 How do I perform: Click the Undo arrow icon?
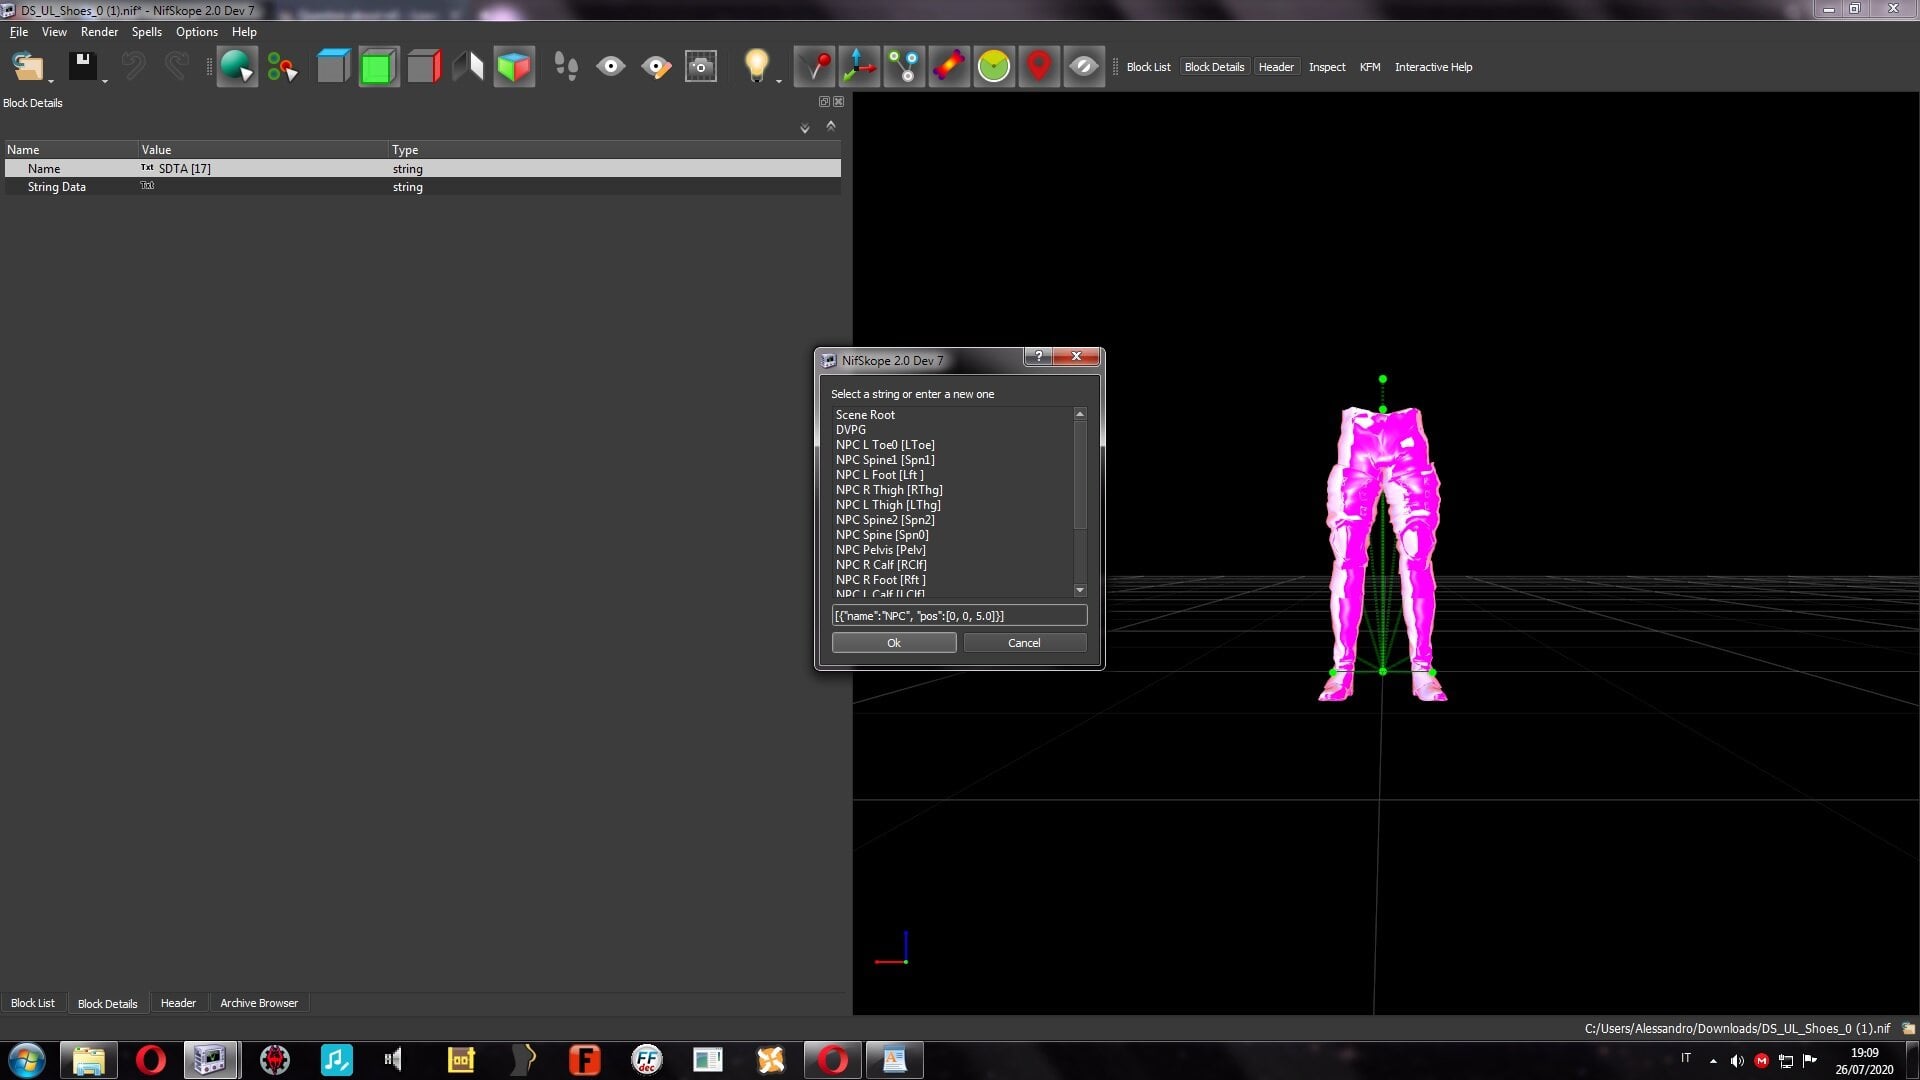point(133,67)
